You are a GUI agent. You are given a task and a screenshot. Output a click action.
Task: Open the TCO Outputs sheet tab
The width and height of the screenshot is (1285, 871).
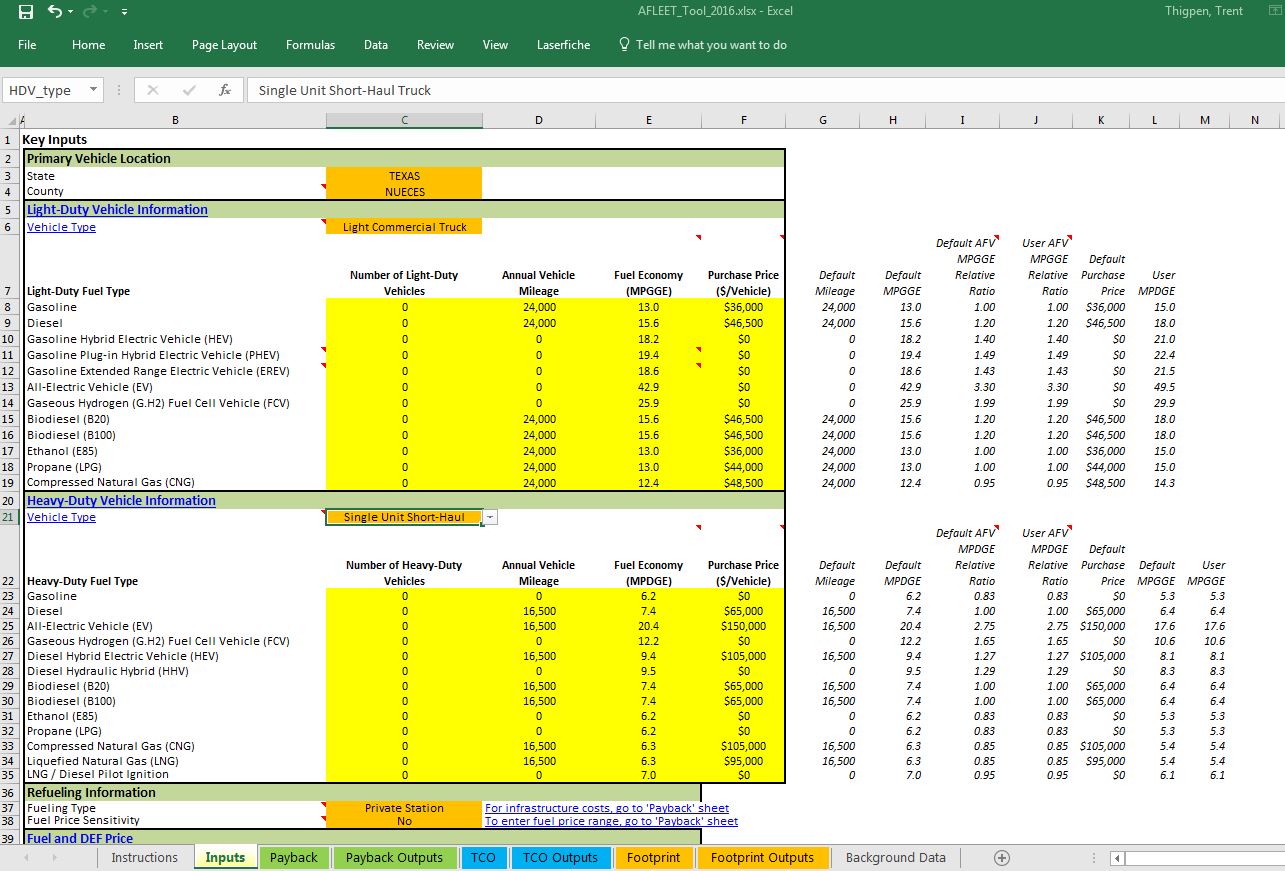coord(560,857)
